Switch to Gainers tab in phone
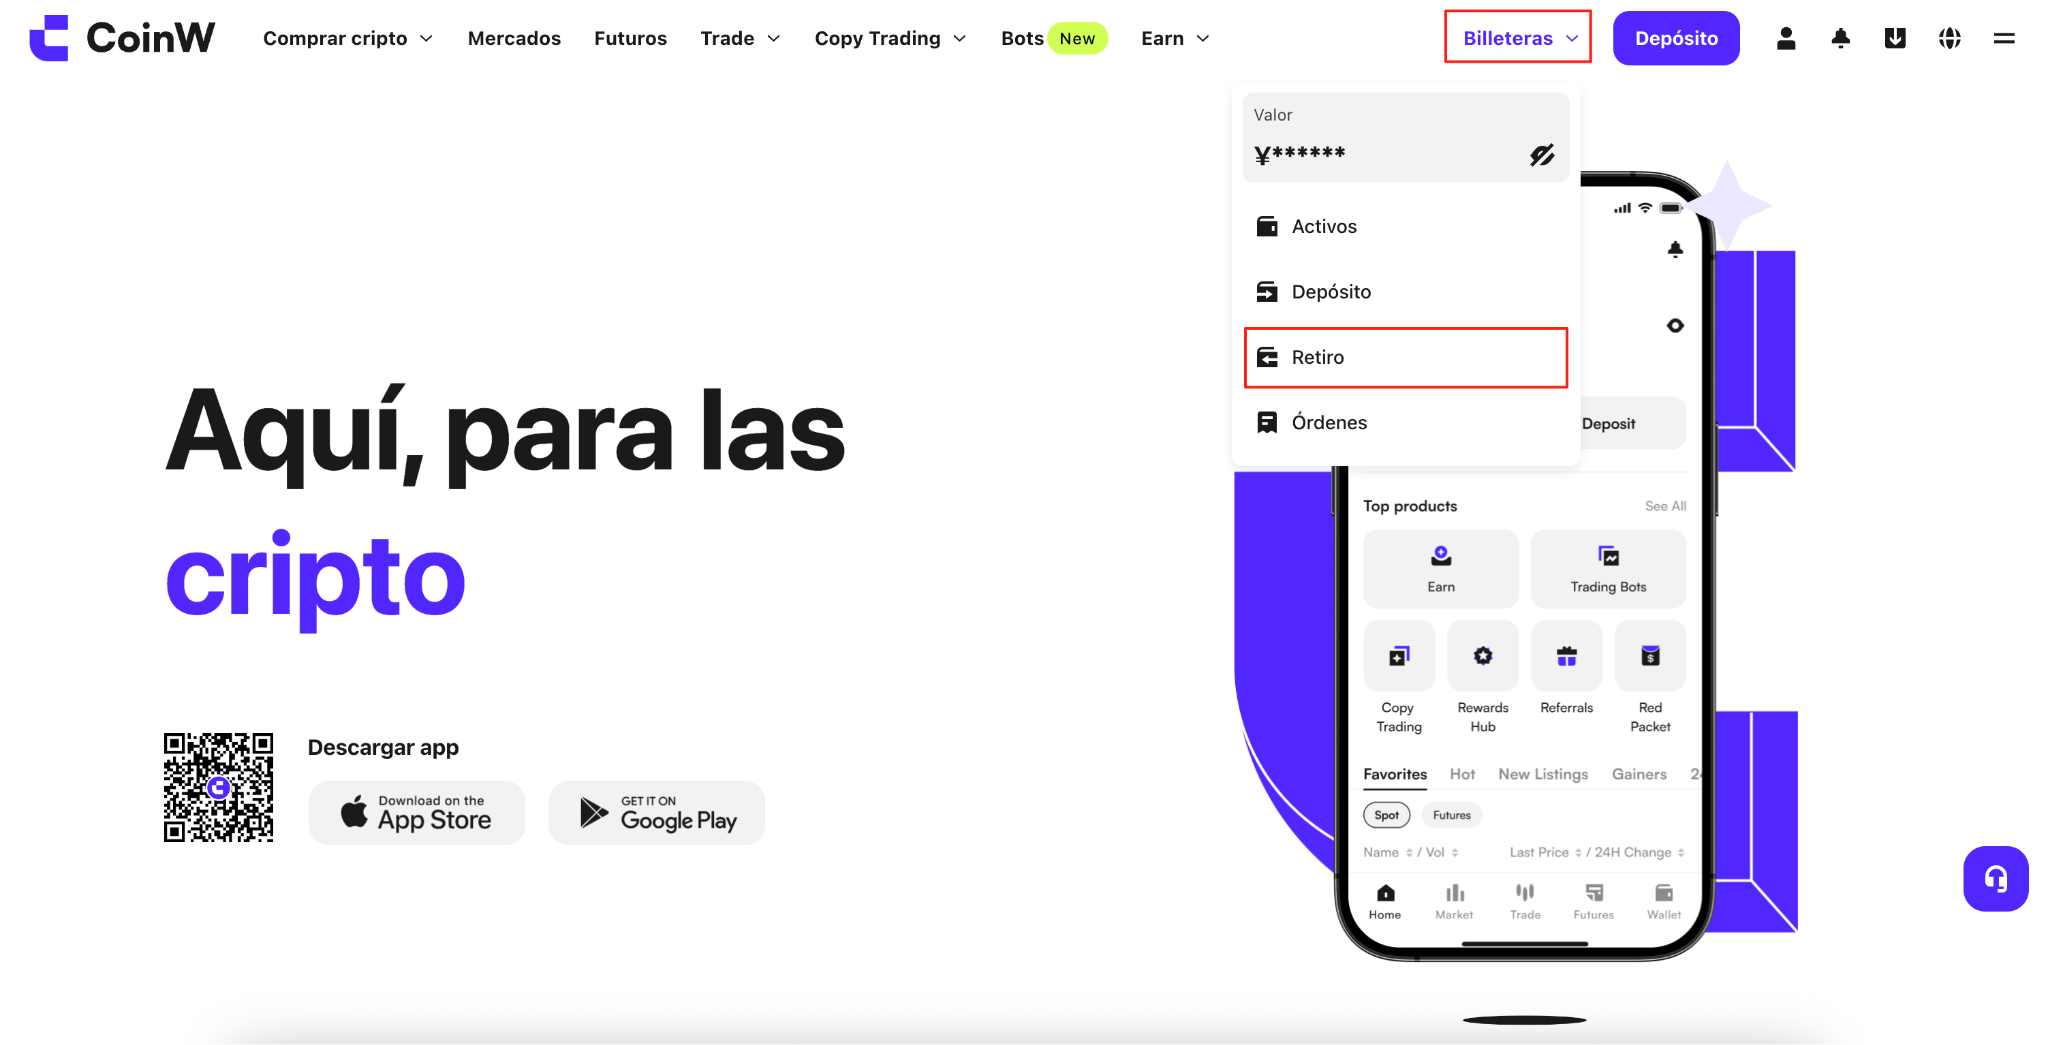Screen dimensions: 2048x1045 (x=1639, y=774)
